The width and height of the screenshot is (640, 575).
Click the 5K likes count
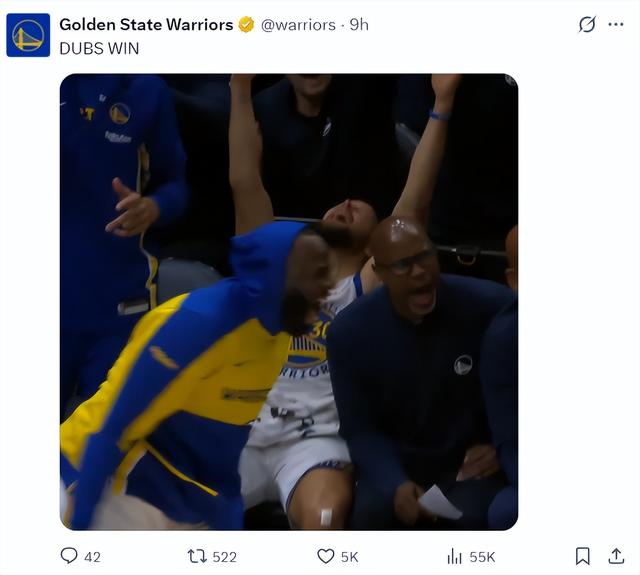click(x=349, y=557)
